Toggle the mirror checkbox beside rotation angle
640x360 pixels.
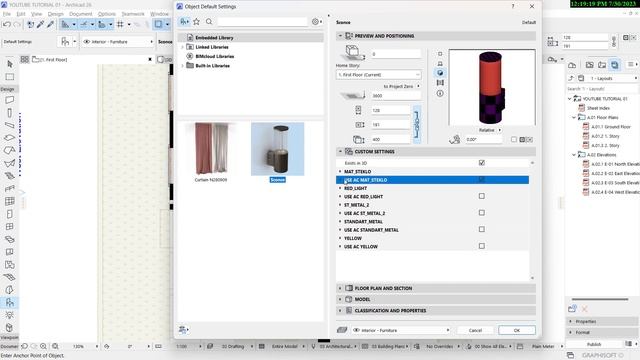click(514, 140)
